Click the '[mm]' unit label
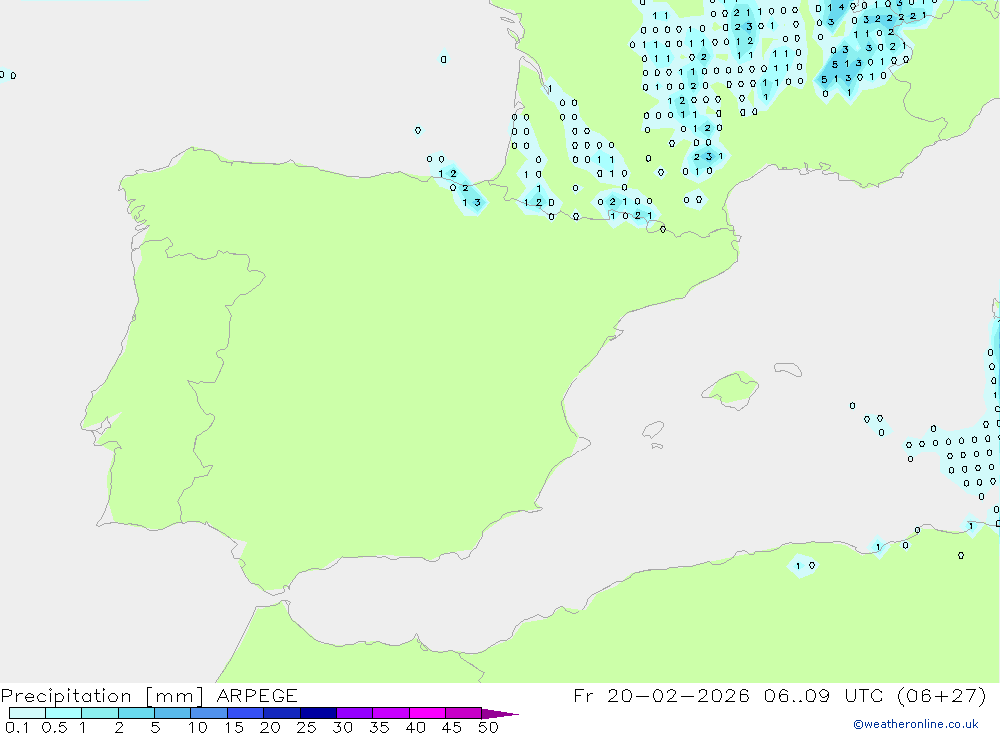1000x733 pixels. pos(175,696)
